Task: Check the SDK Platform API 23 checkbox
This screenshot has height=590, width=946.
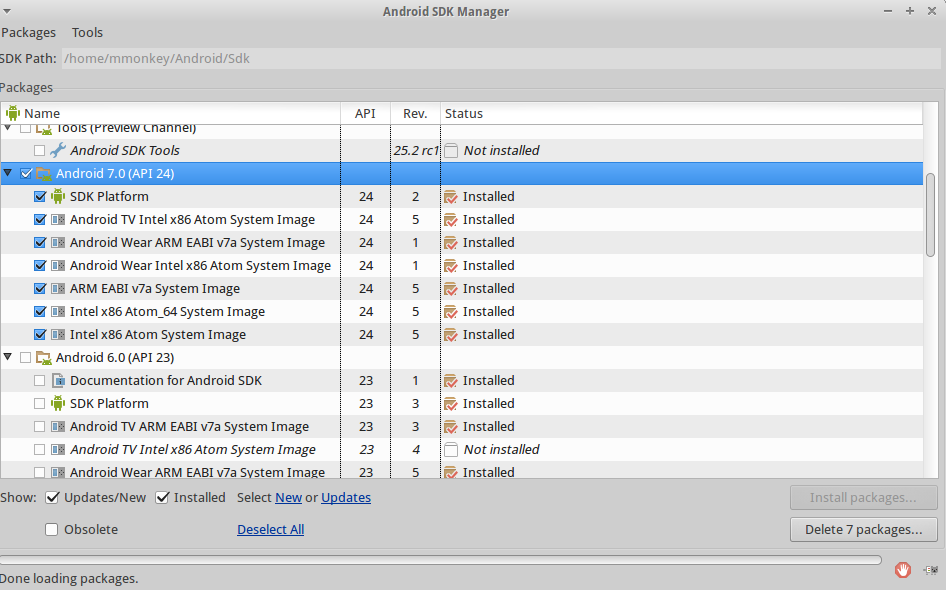Action: pyautogui.click(x=39, y=404)
